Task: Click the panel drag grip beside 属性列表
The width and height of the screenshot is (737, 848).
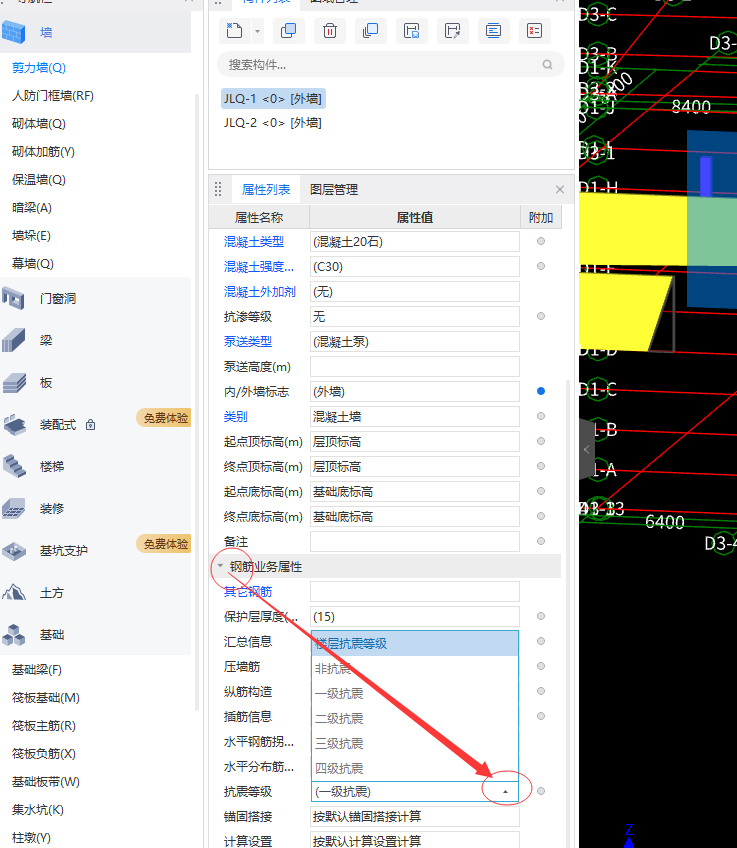Action: click(218, 189)
